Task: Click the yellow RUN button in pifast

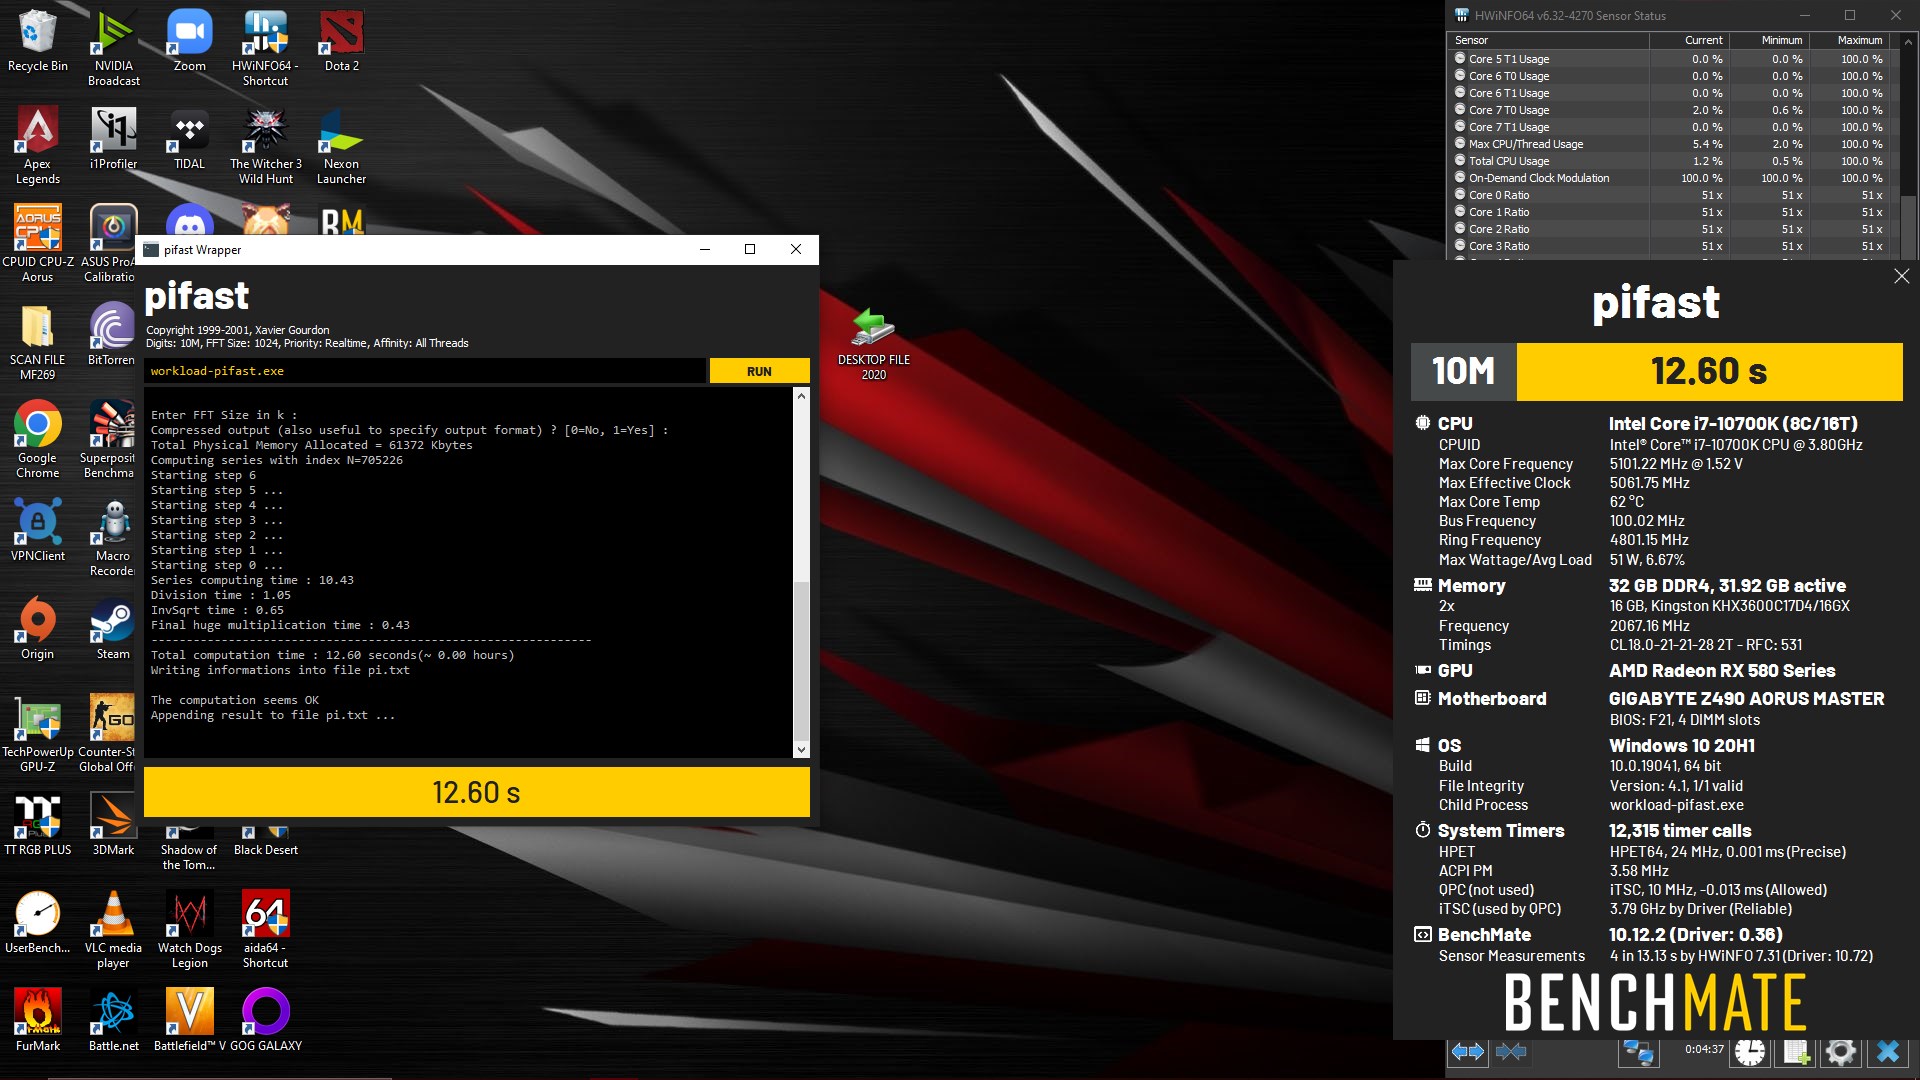Action: (x=759, y=371)
